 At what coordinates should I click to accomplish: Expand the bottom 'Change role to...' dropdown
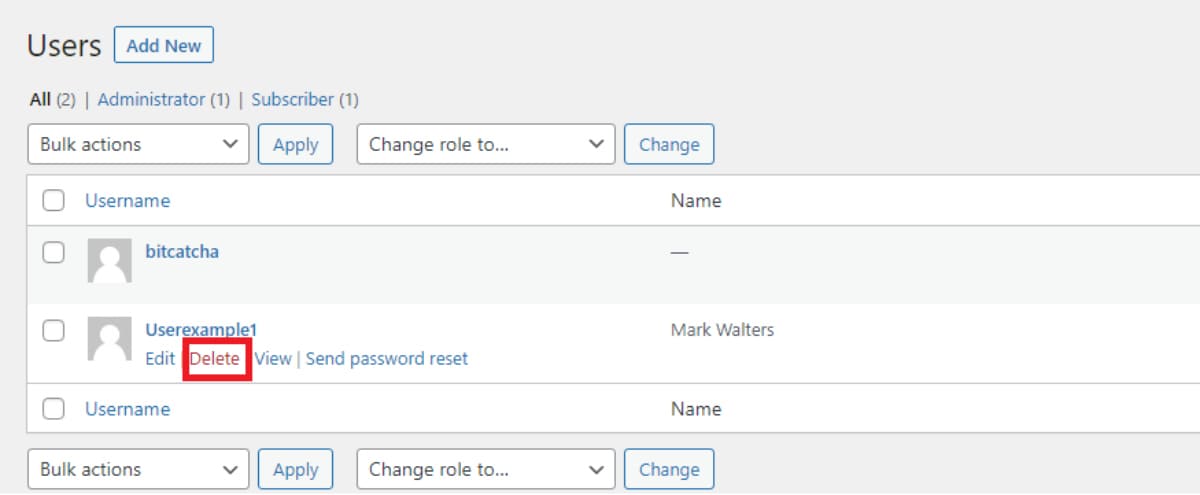486,469
